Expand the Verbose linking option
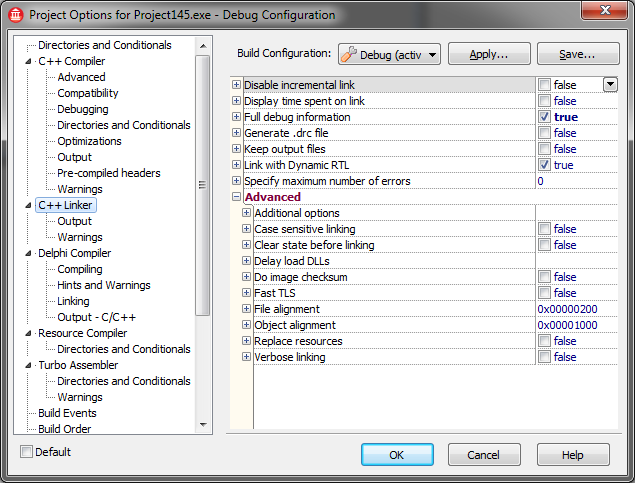 pyautogui.click(x=246, y=357)
